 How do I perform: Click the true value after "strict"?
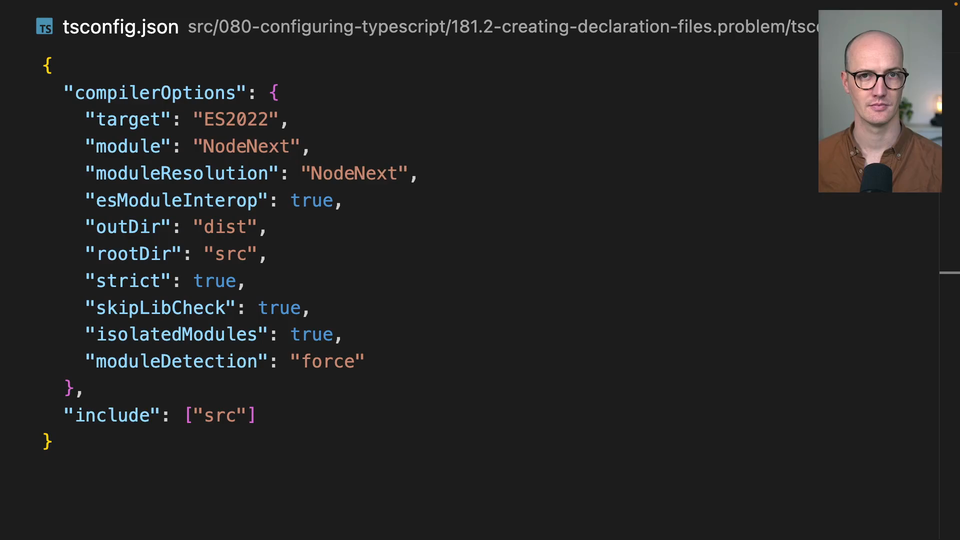(214, 281)
